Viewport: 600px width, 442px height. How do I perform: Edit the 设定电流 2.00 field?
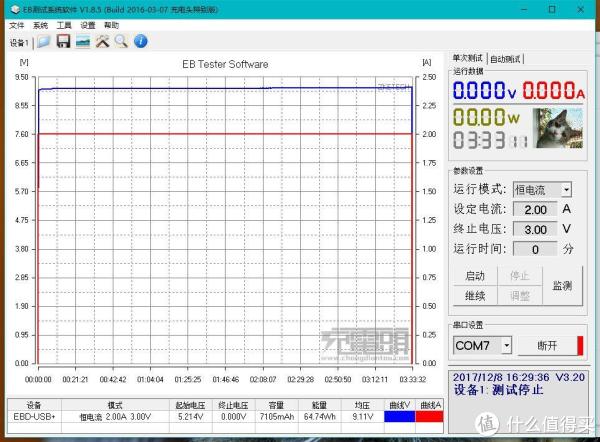pyautogui.click(x=535, y=209)
